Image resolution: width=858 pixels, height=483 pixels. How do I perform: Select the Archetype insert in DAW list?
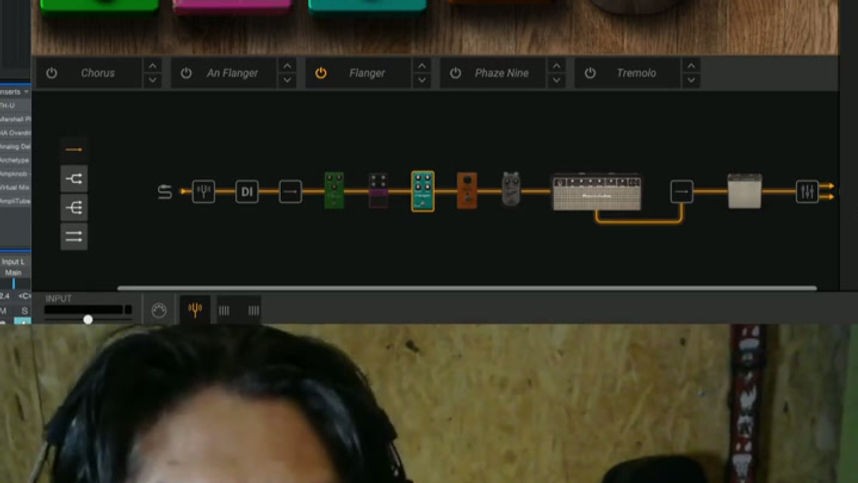(x=15, y=160)
